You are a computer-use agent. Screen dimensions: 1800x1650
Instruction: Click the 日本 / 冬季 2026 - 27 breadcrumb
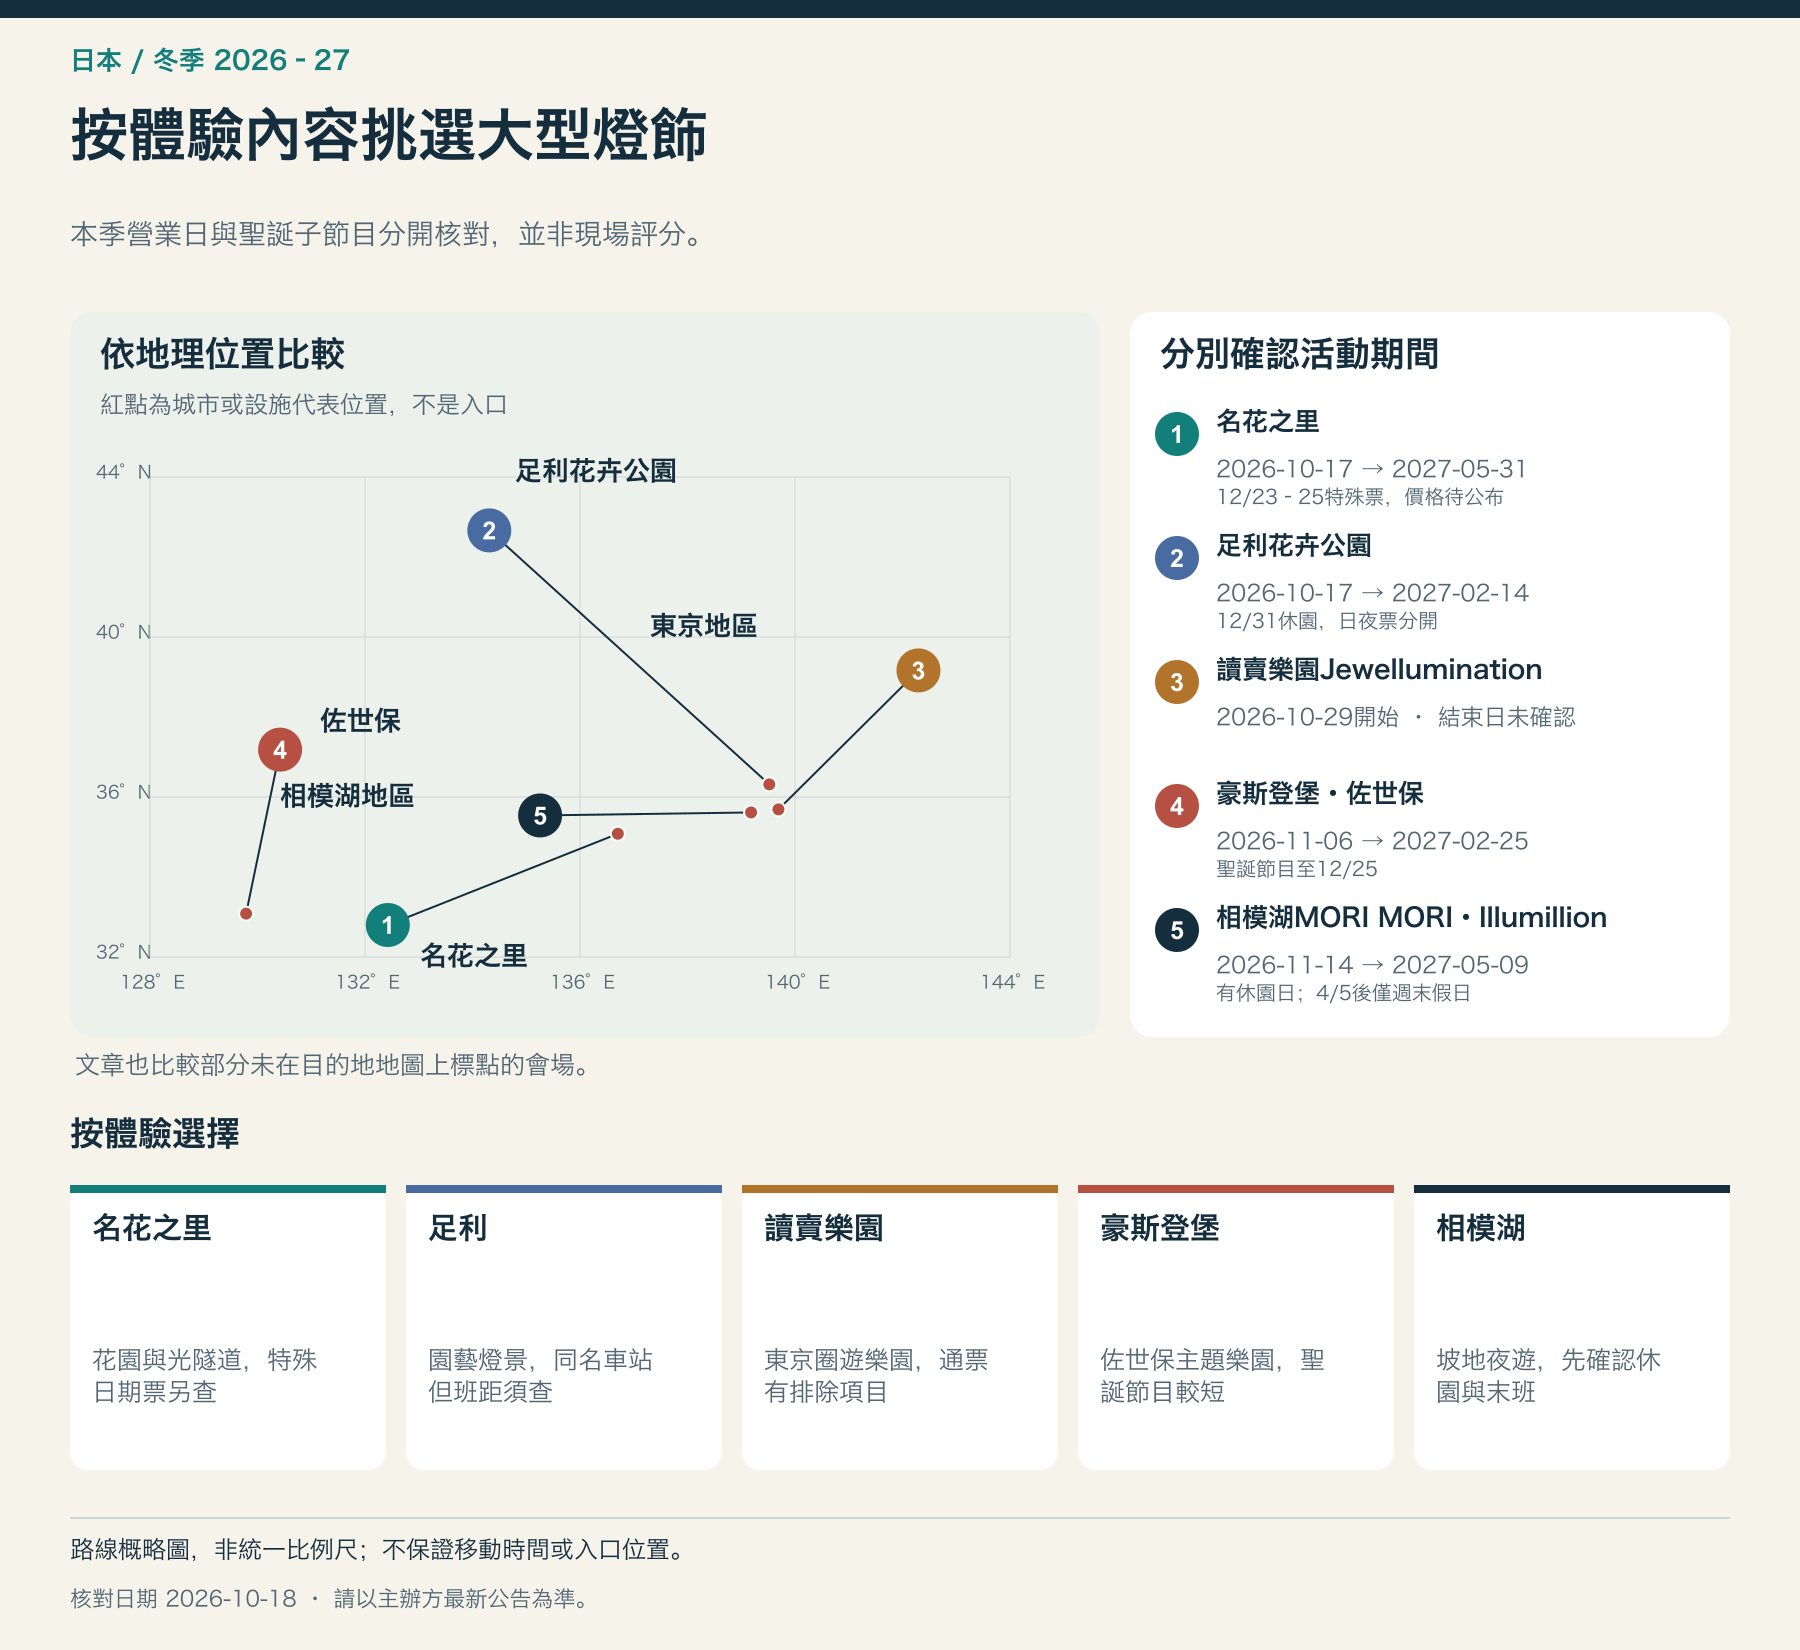[x=210, y=60]
